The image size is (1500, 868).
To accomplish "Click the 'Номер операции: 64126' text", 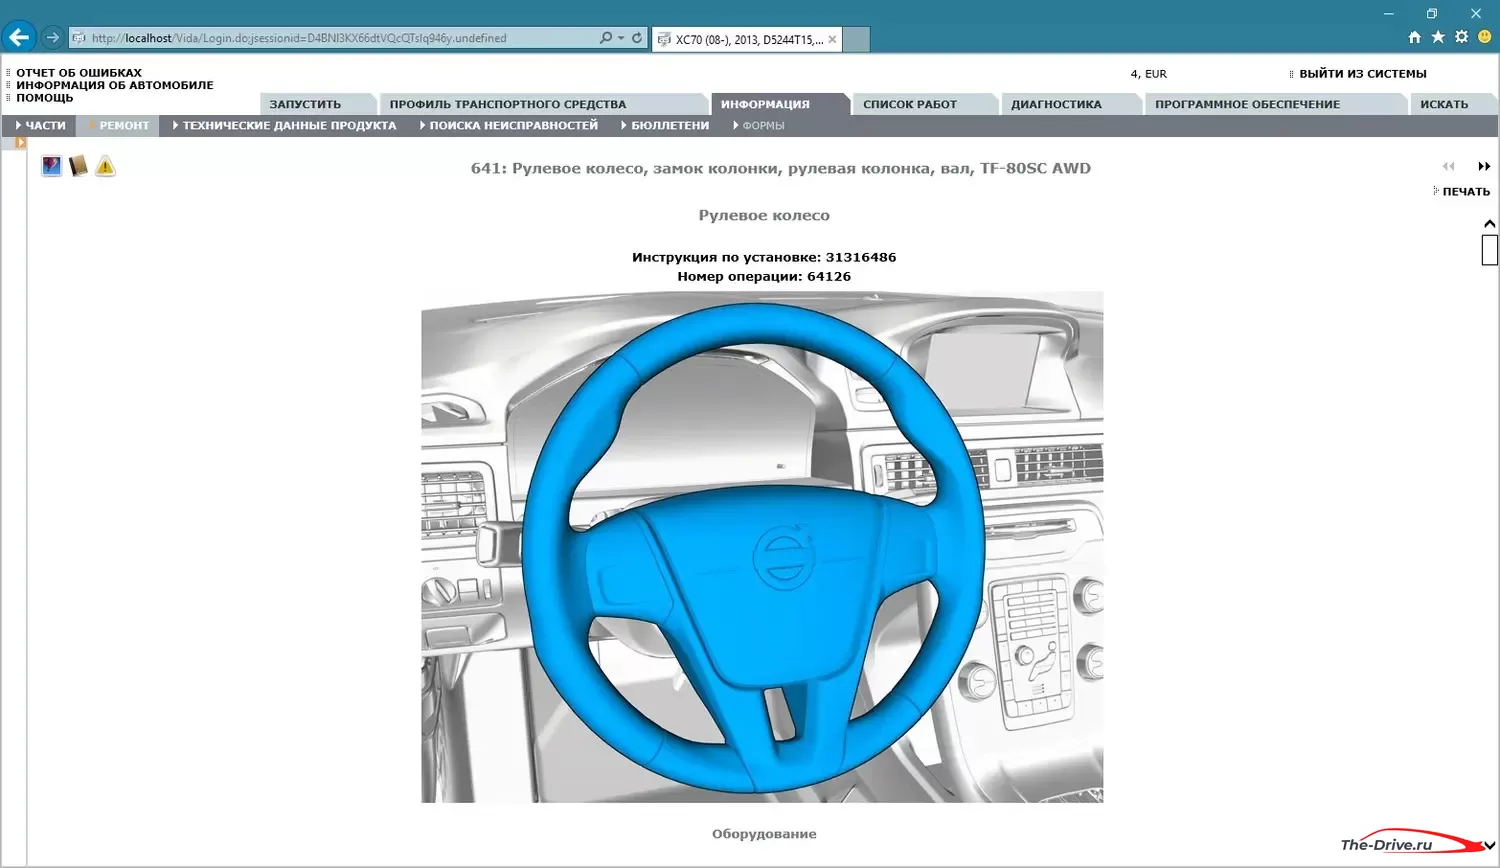I will (x=764, y=276).
